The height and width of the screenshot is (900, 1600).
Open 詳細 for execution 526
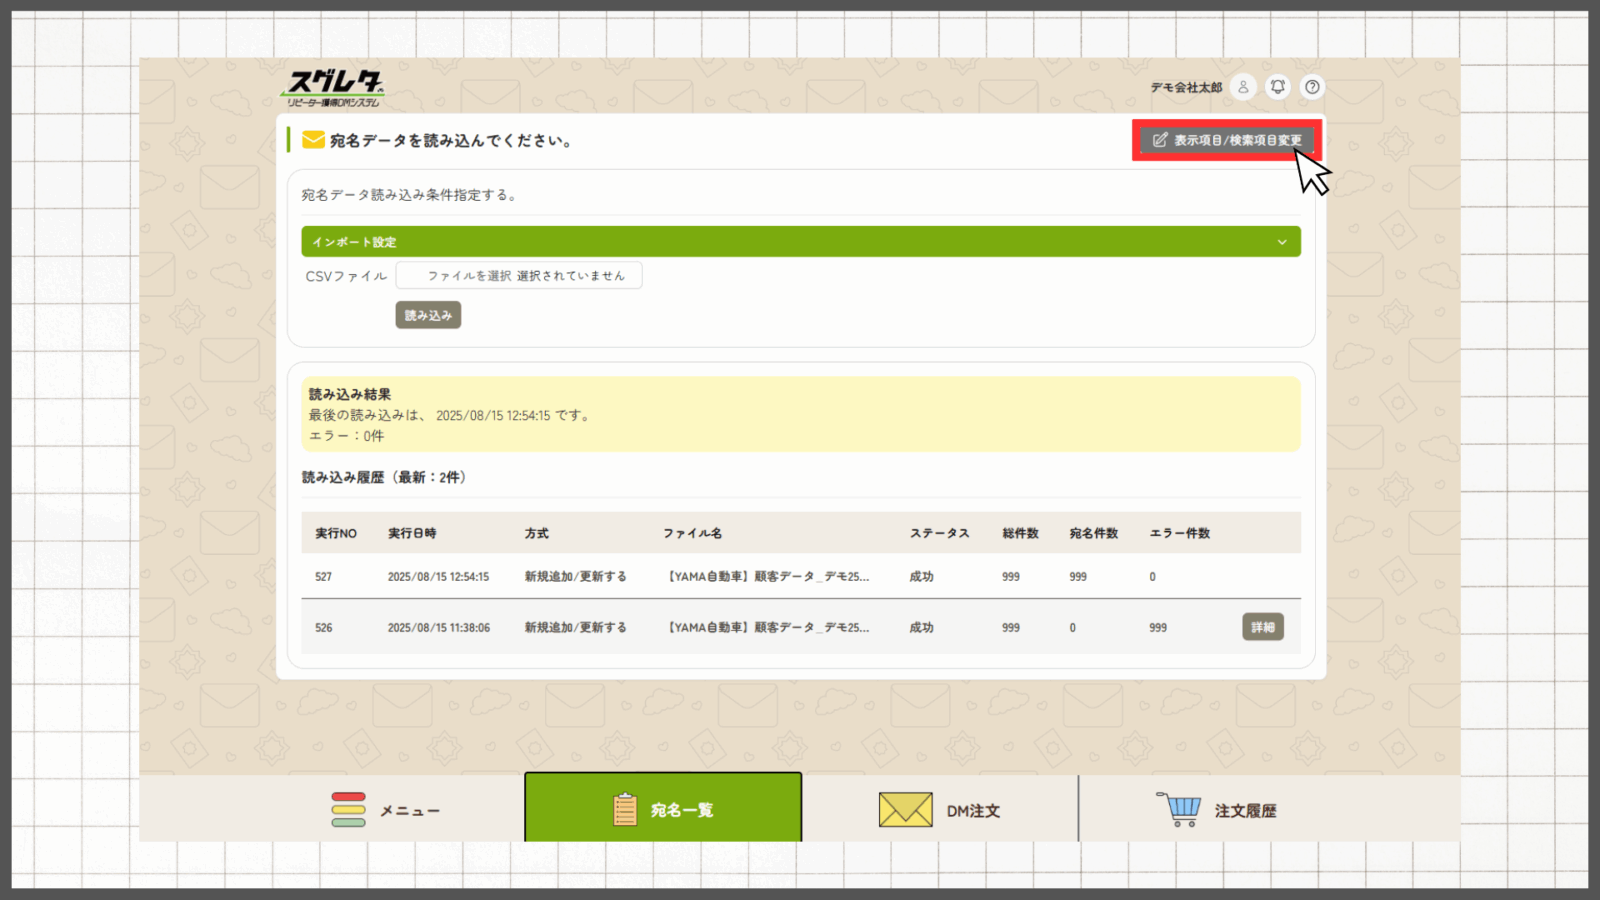coord(1262,627)
